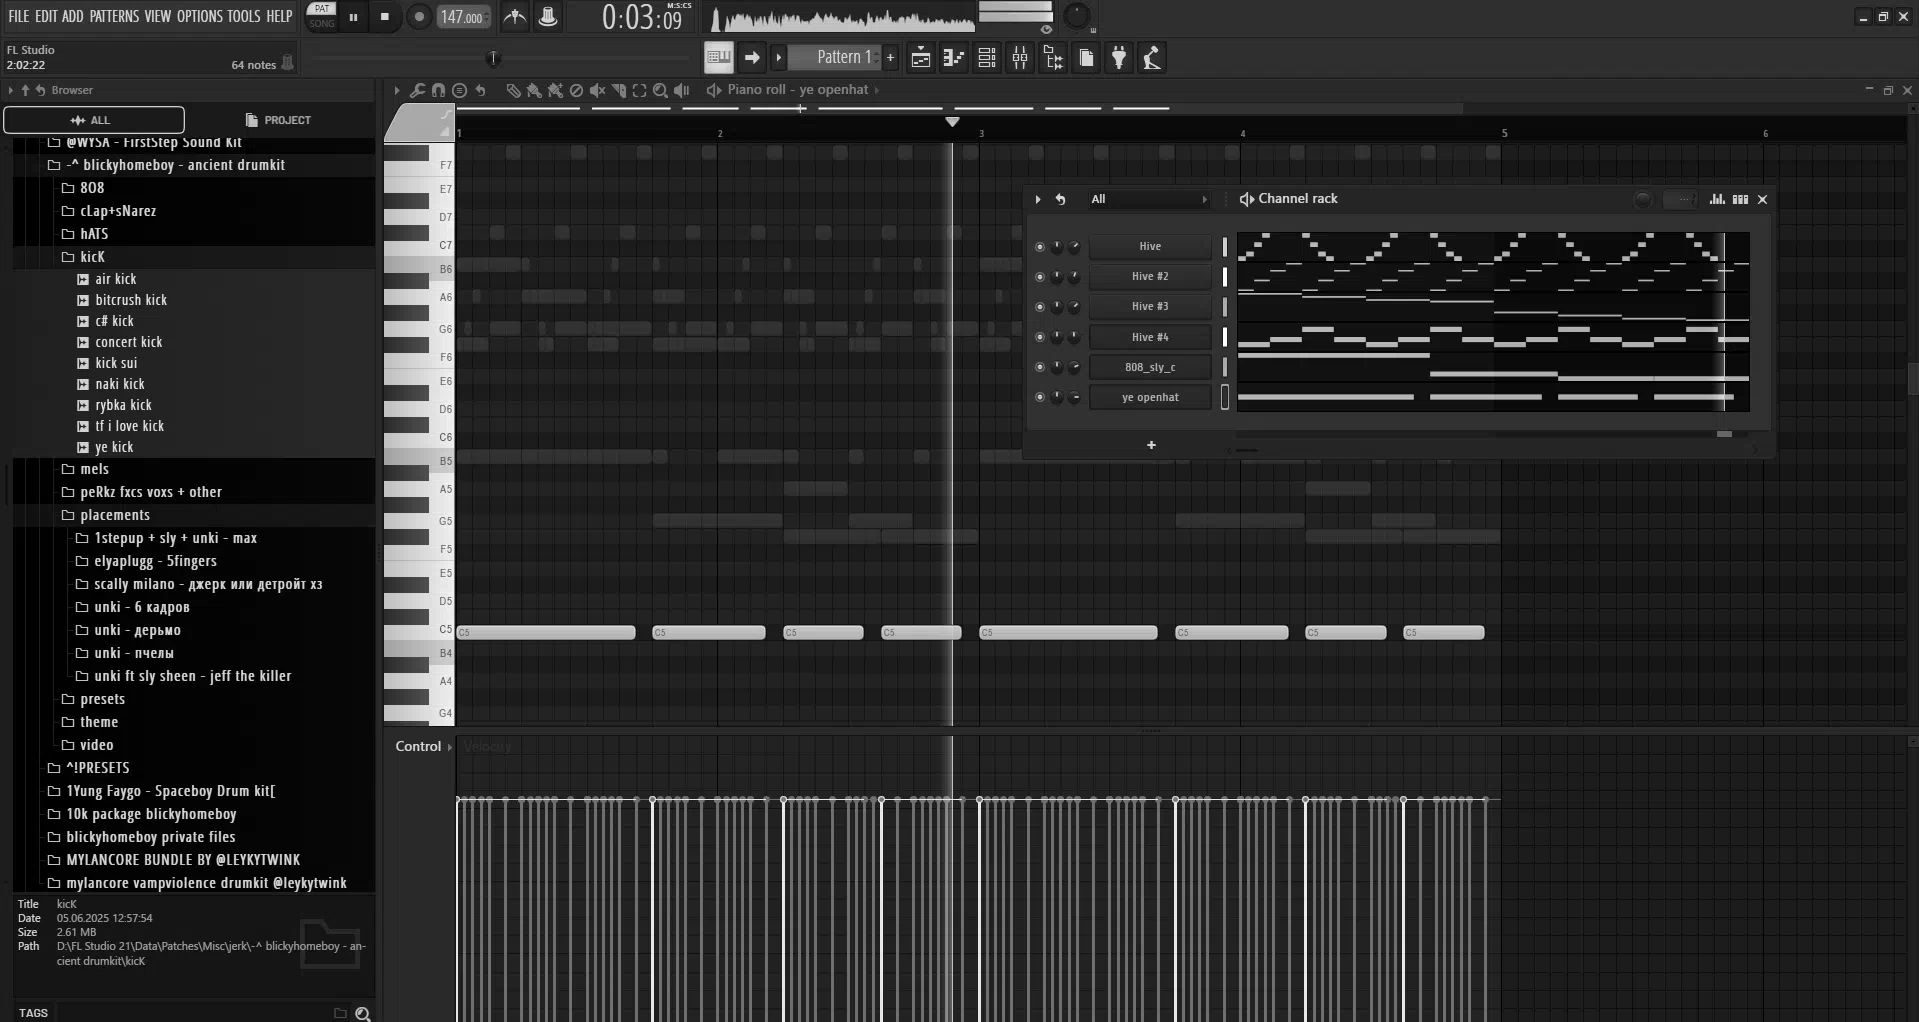Screen dimensions: 1919x1022
Task: Select the ye kick sample
Action: click(114, 447)
